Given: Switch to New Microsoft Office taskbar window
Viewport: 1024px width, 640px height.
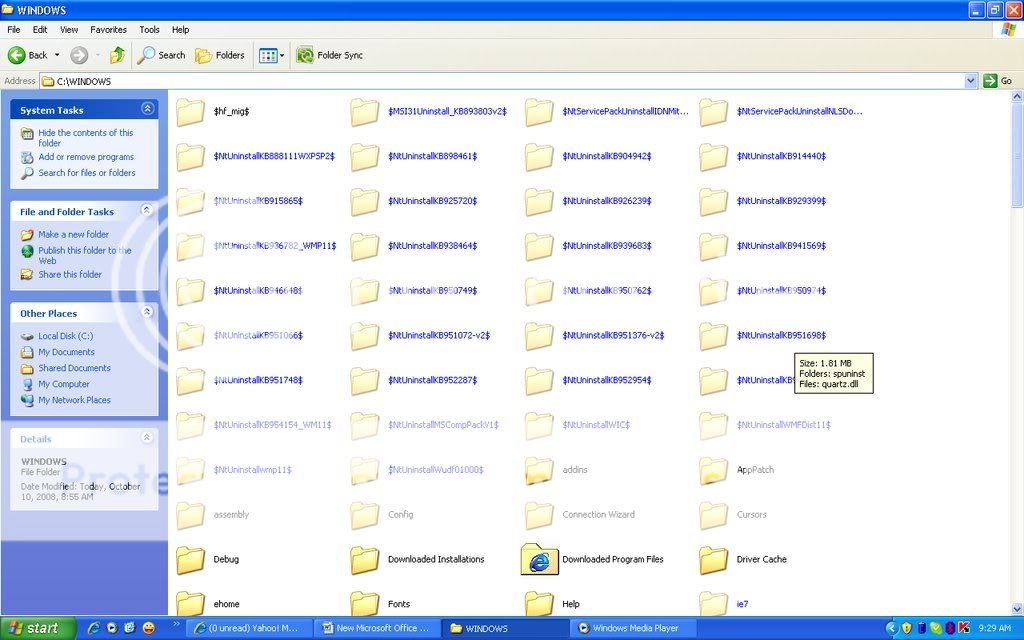Looking at the screenshot, I should click(379, 628).
